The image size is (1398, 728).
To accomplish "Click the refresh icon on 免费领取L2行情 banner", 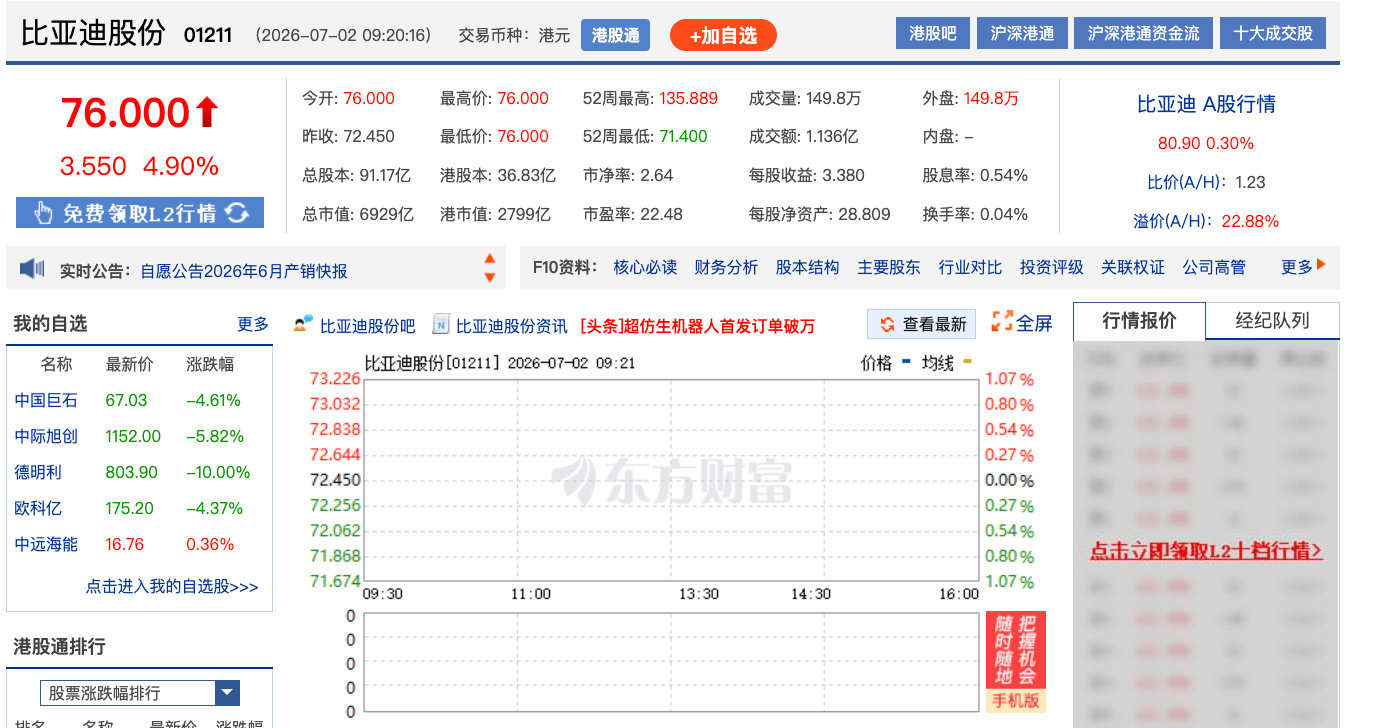I will click(237, 212).
